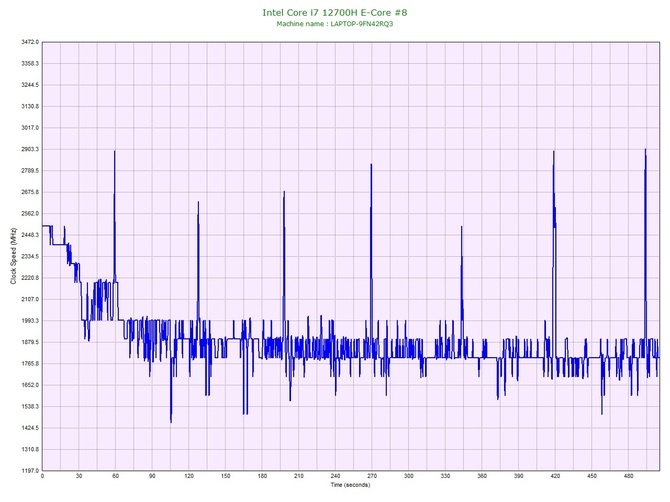Click the 2448.3 y-axis tick label
This screenshot has height=502, width=670.
(30, 235)
